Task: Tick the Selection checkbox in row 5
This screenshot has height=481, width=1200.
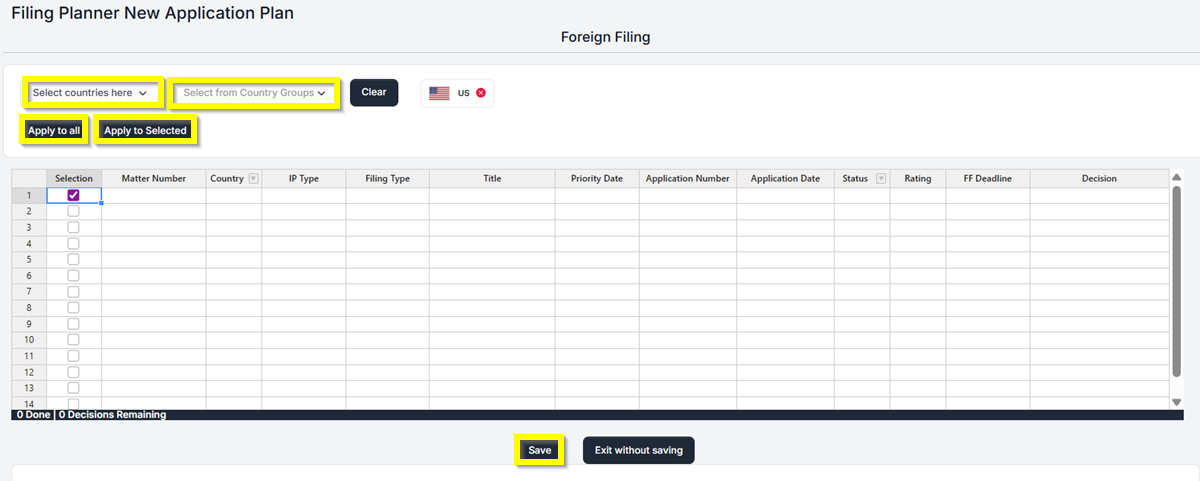Action: pos(73,259)
